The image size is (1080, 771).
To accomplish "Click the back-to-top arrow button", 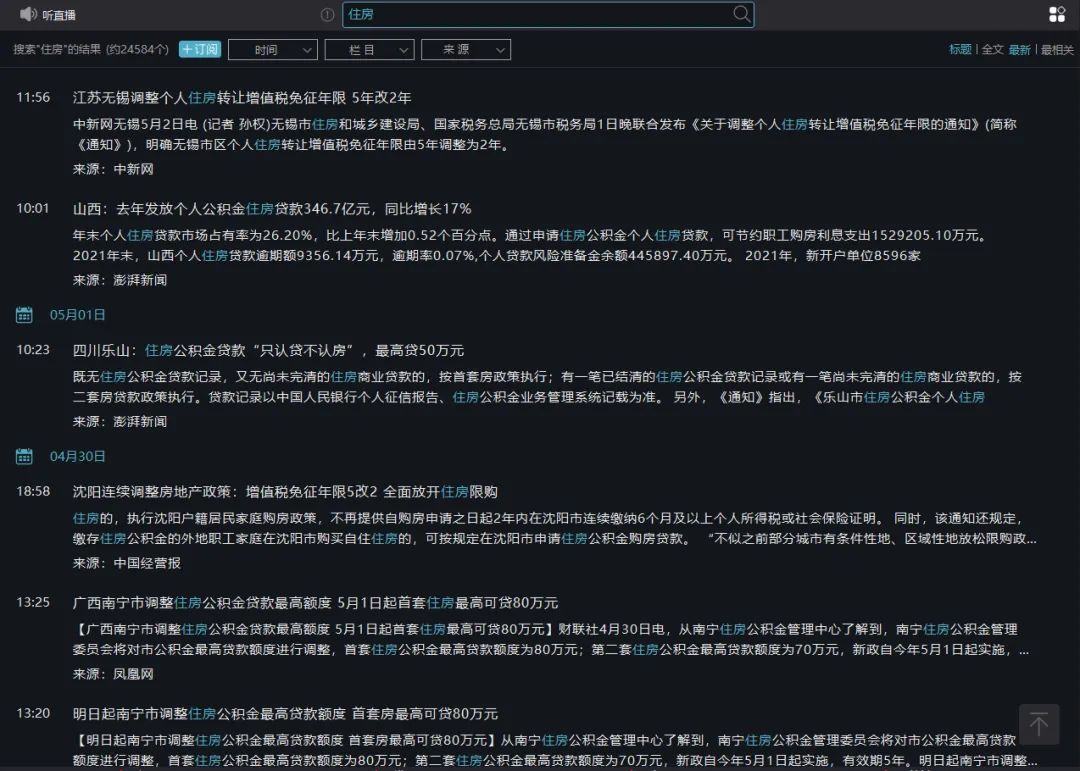I will 1039,724.
